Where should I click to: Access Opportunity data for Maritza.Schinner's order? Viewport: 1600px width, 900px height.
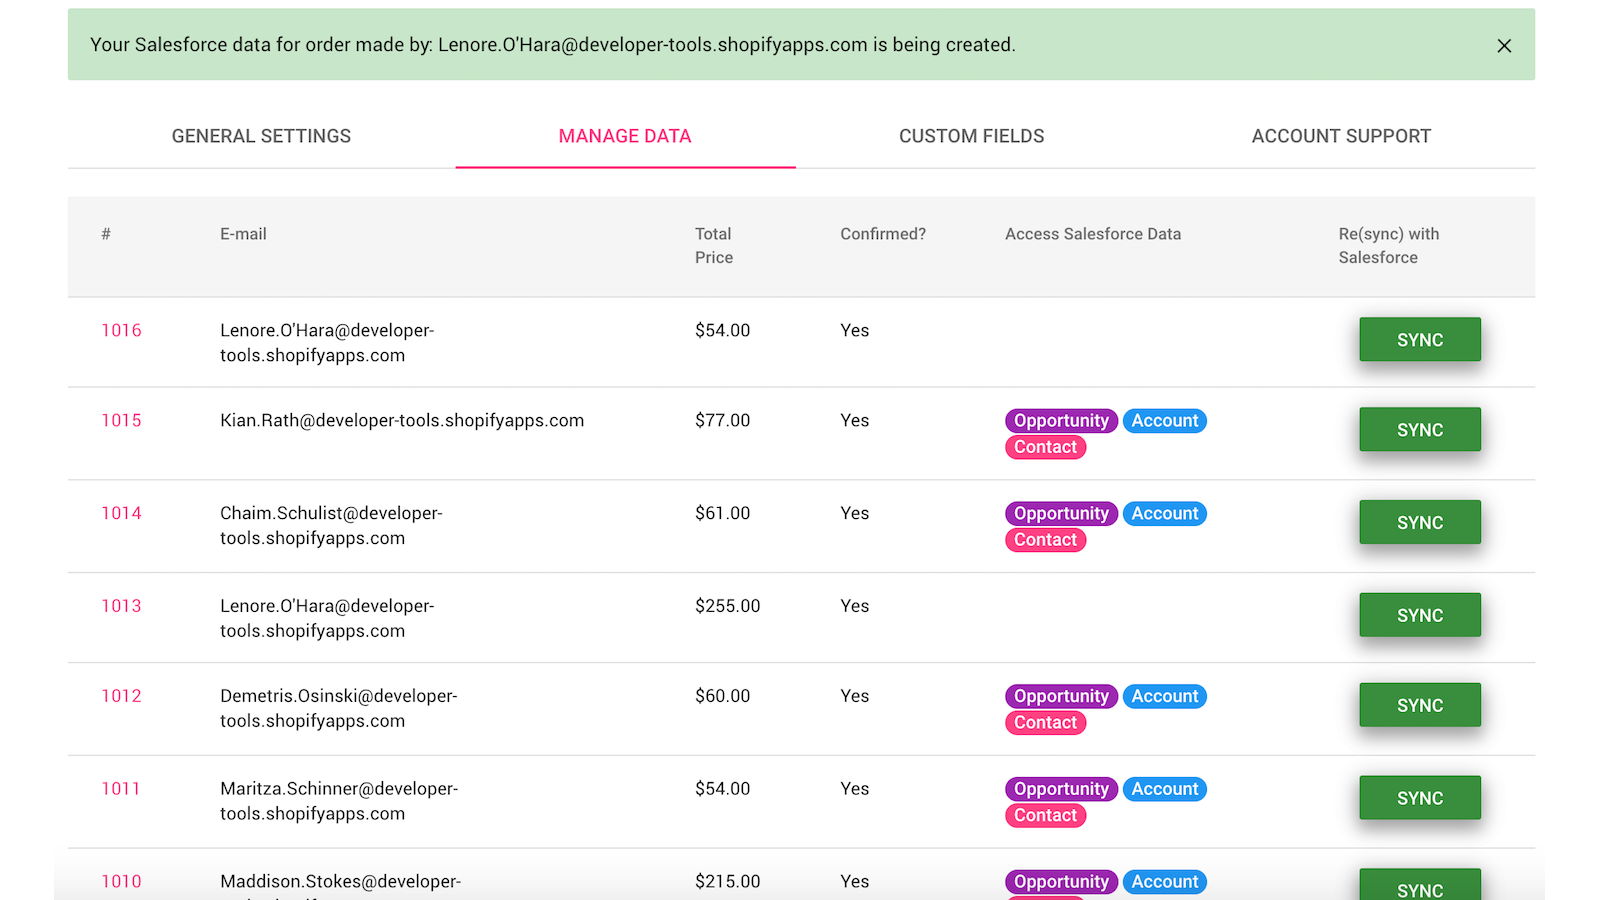click(1060, 788)
